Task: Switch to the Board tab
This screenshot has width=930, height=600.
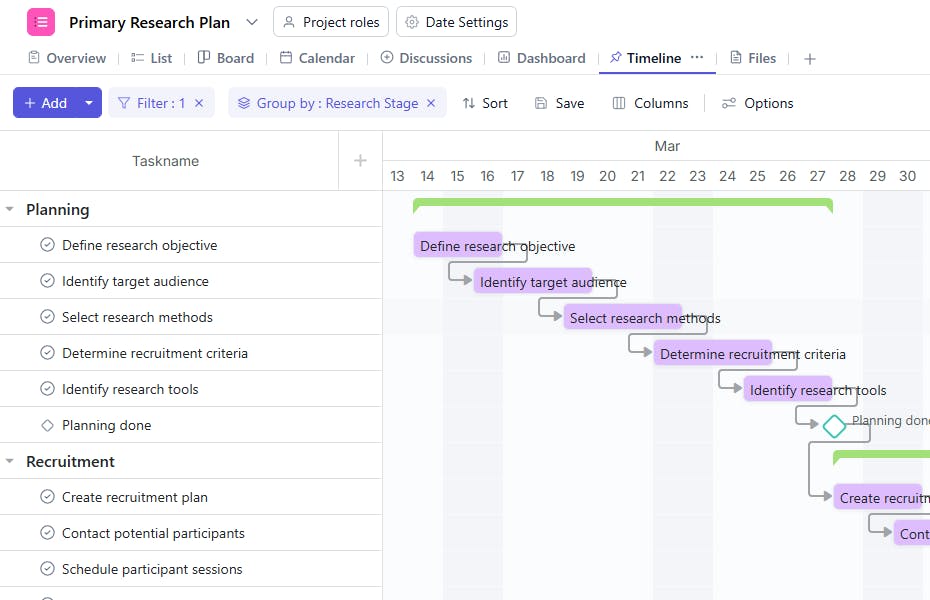Action: tap(225, 58)
